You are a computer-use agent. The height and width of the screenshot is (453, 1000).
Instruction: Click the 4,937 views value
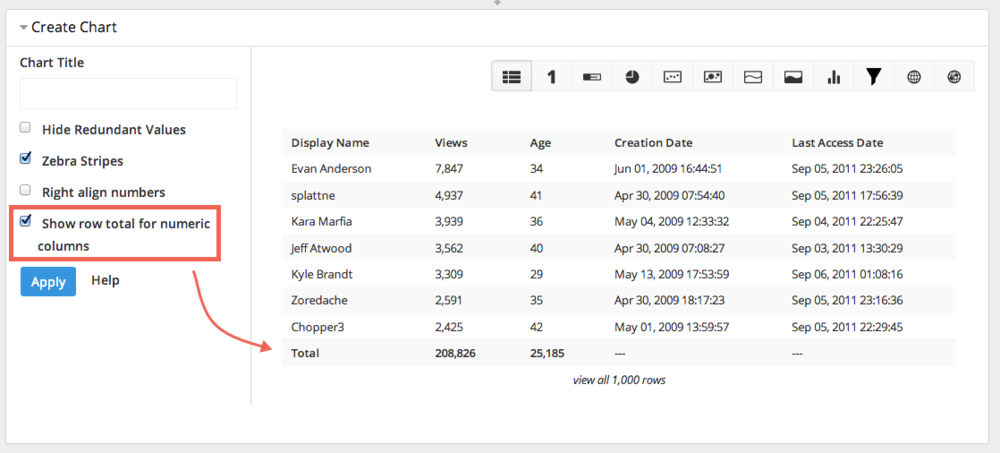(x=449, y=195)
